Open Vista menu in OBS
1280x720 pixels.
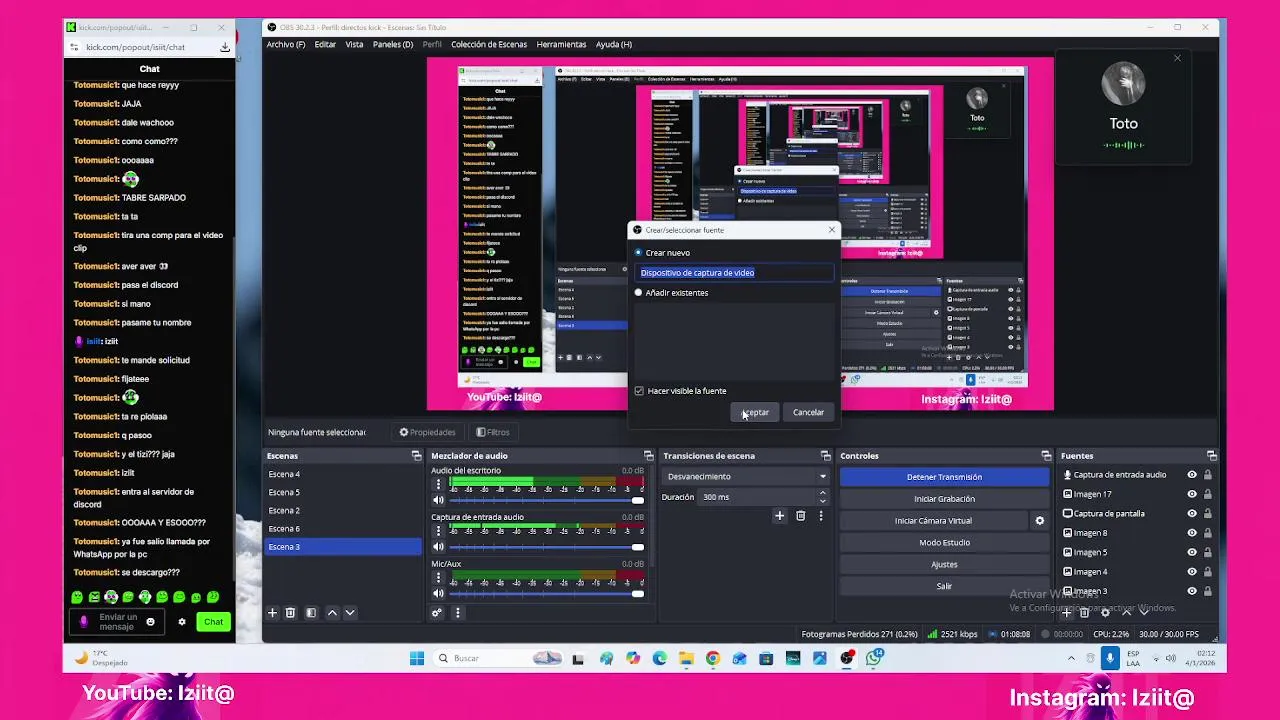point(354,44)
